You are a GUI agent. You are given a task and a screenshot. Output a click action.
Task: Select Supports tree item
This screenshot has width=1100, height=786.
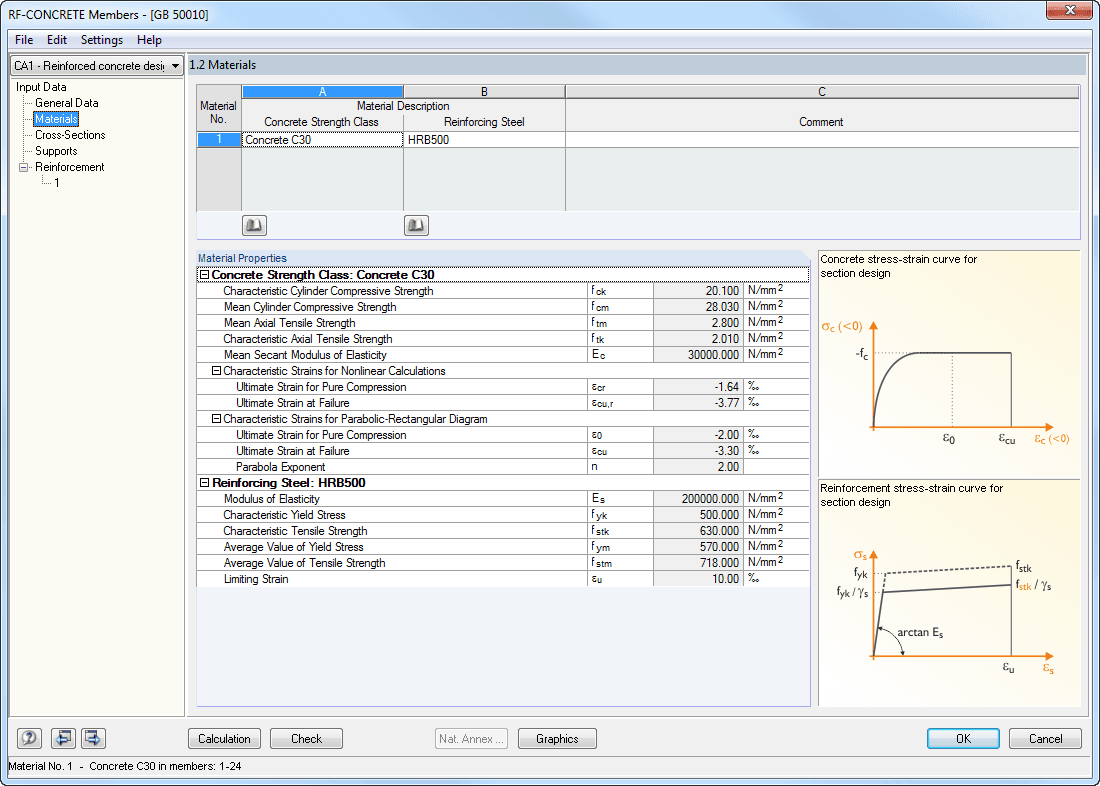[x=56, y=151]
